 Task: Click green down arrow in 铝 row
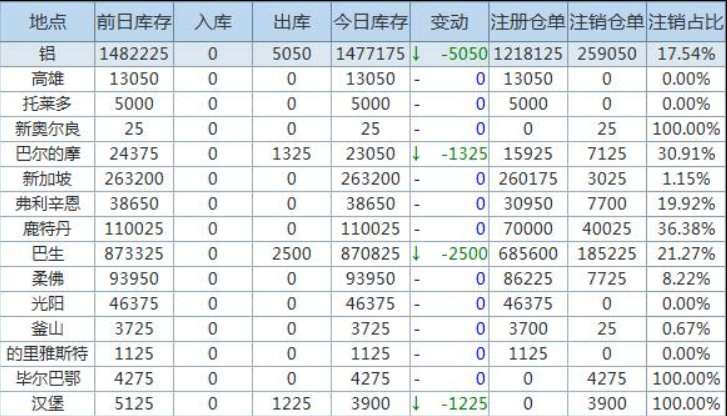(417, 54)
